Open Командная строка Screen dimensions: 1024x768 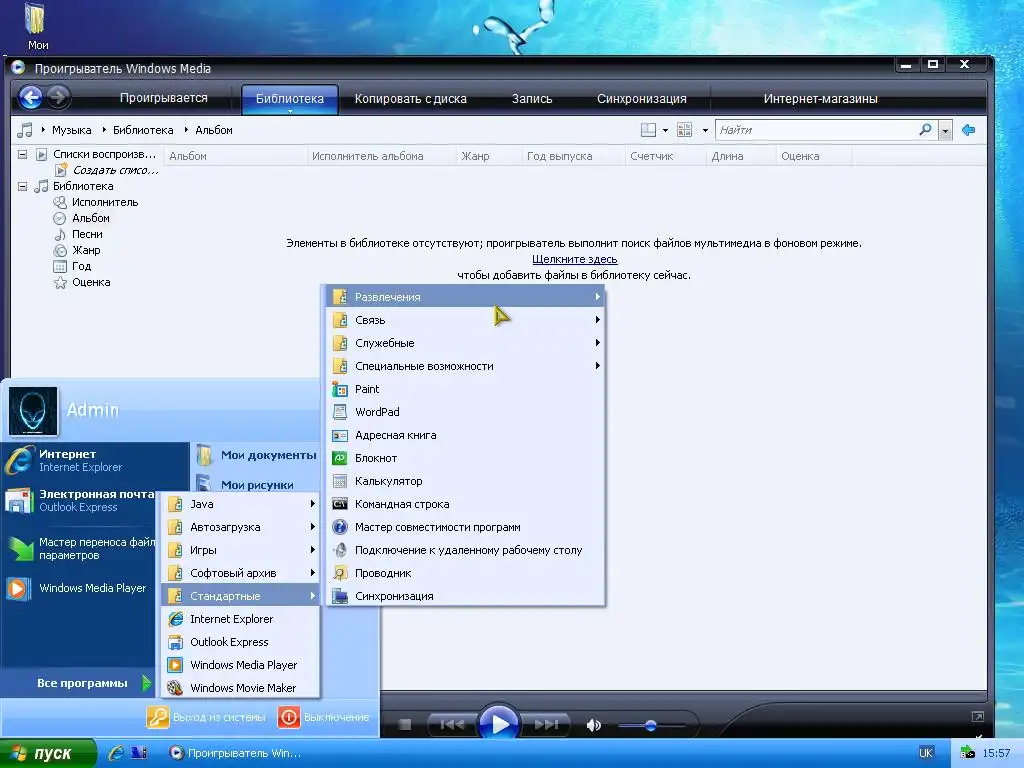pos(465,504)
